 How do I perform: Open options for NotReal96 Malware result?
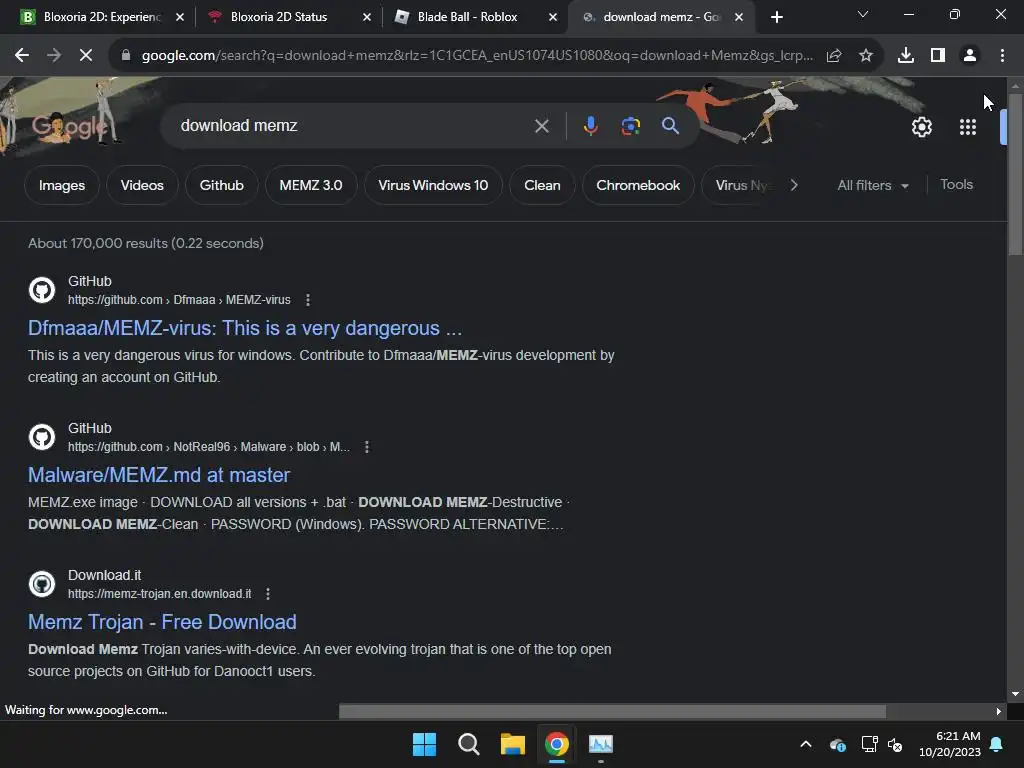coord(367,447)
